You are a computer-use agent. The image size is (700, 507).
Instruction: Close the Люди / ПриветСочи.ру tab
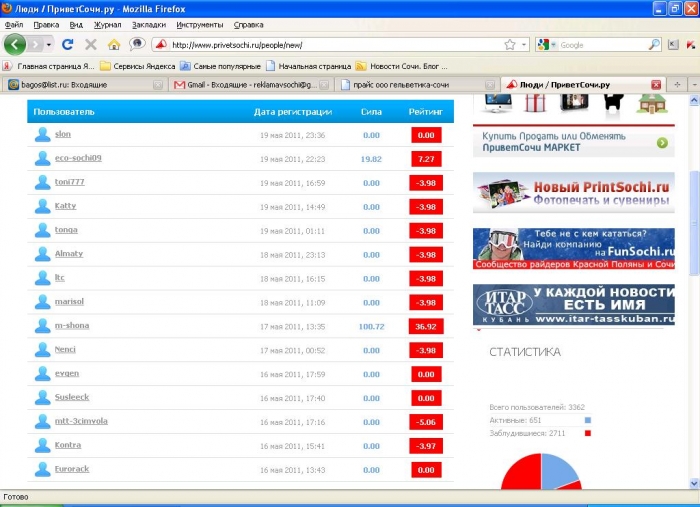(656, 85)
